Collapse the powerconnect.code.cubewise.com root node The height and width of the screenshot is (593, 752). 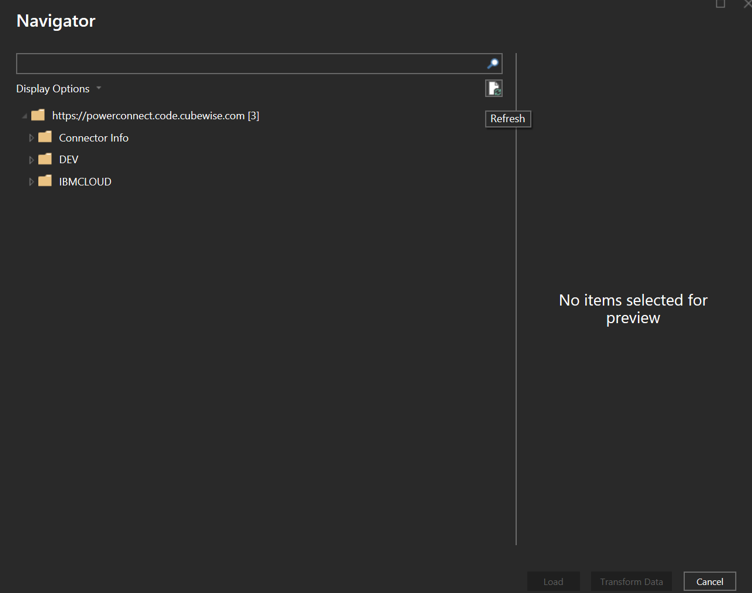coord(24,116)
